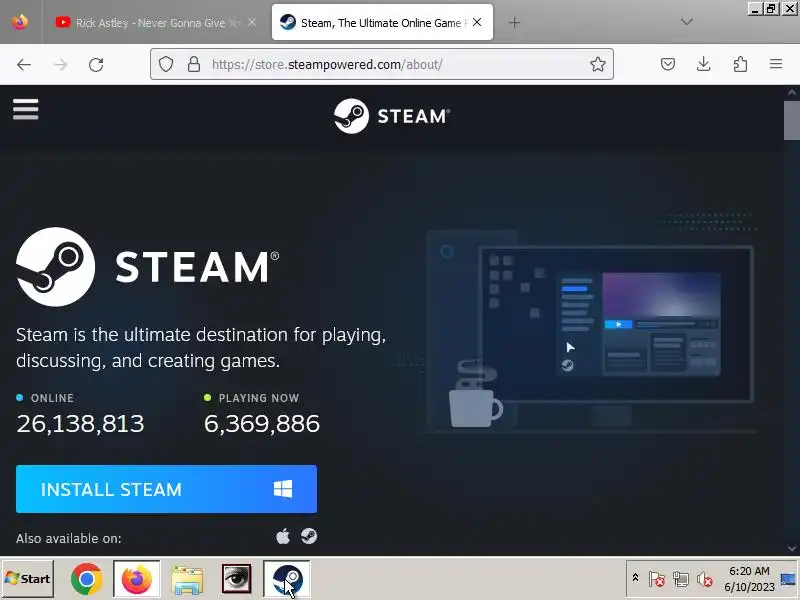Screen dimensions: 800x600
Task: View site security padlock info
Action: coord(194,64)
